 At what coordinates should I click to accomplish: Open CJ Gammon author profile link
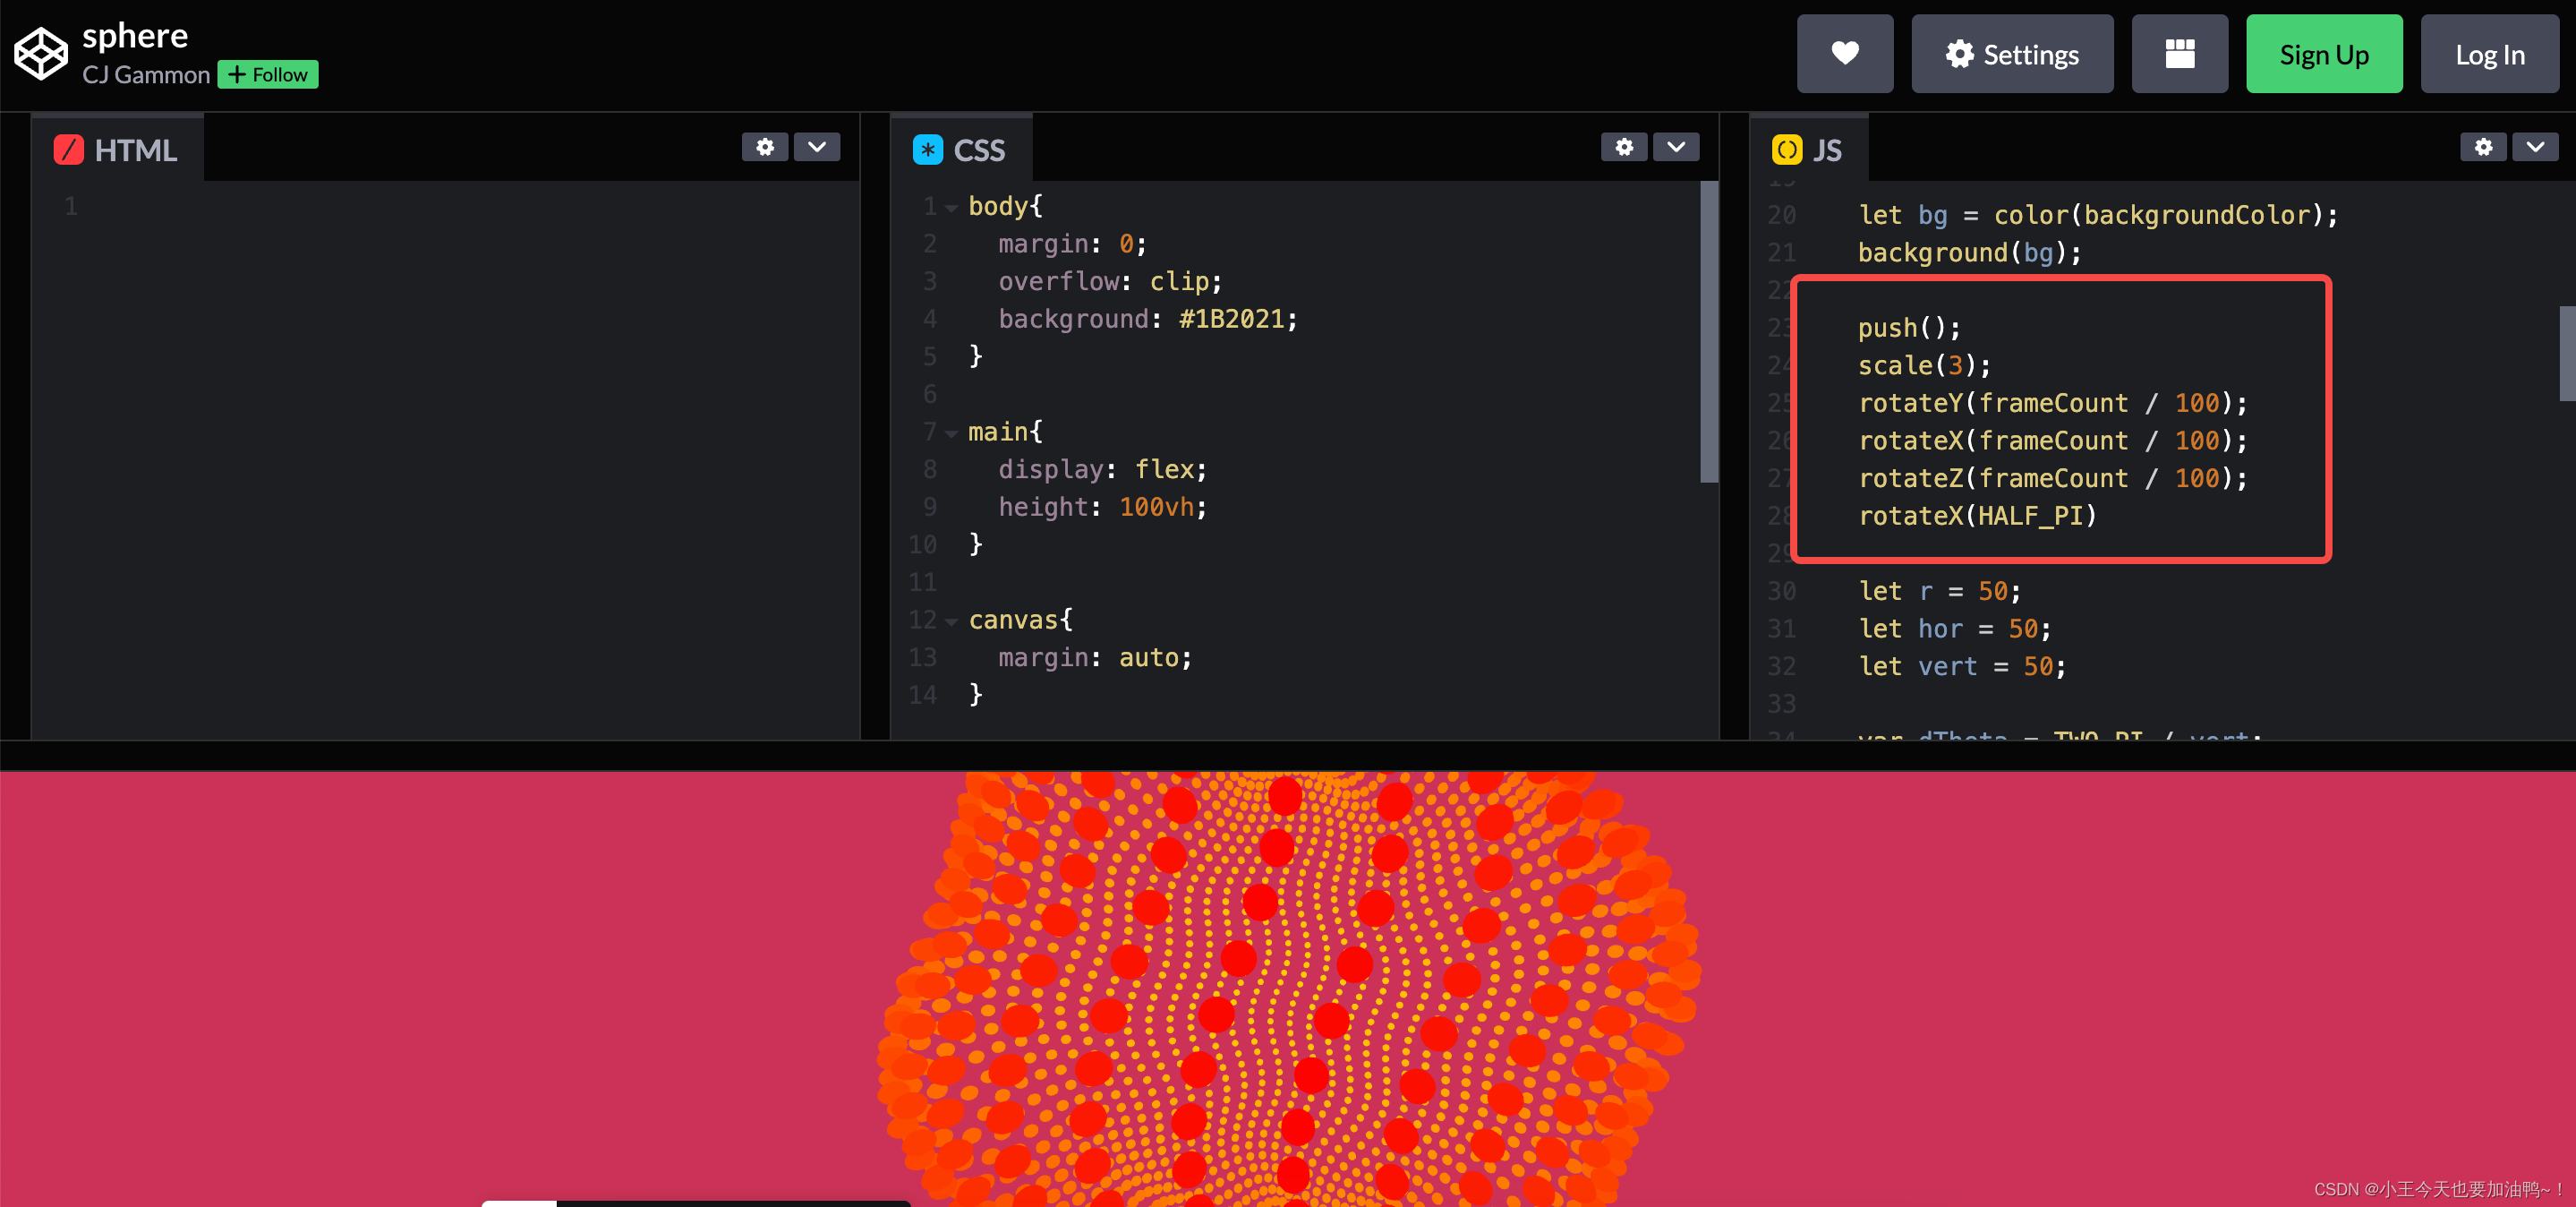pyautogui.click(x=146, y=75)
